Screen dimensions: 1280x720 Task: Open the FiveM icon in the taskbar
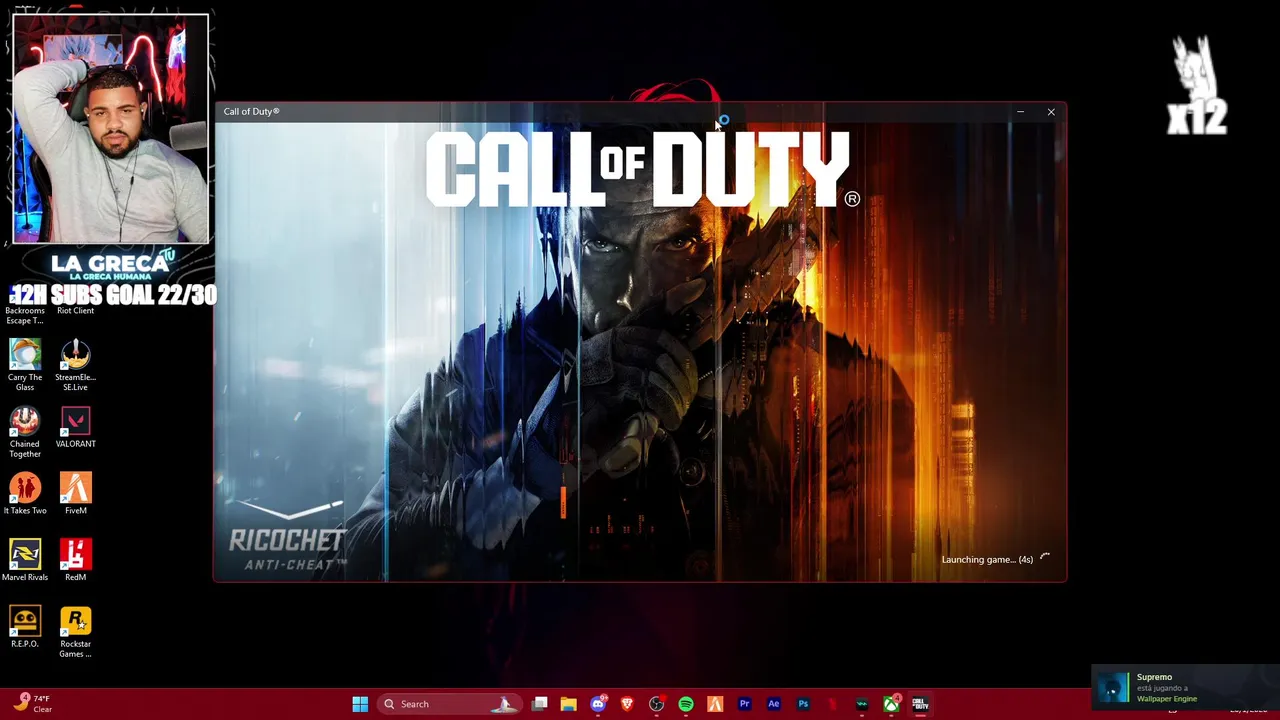715,704
